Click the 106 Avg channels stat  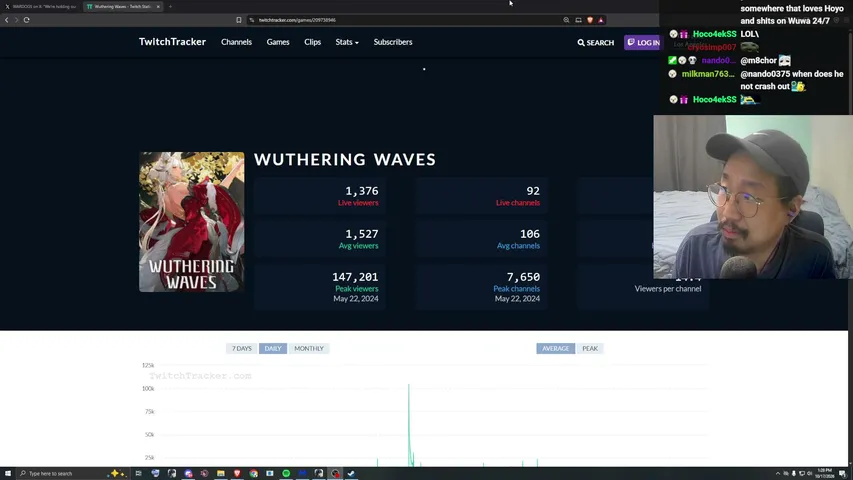[481, 239]
